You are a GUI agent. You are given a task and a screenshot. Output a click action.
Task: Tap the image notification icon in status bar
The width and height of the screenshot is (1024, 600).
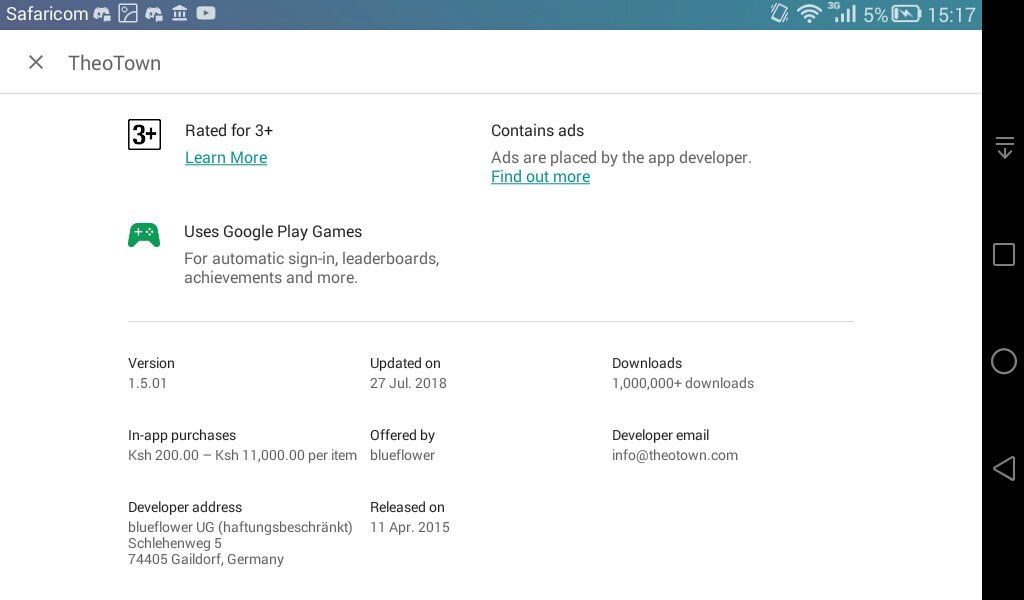click(128, 13)
